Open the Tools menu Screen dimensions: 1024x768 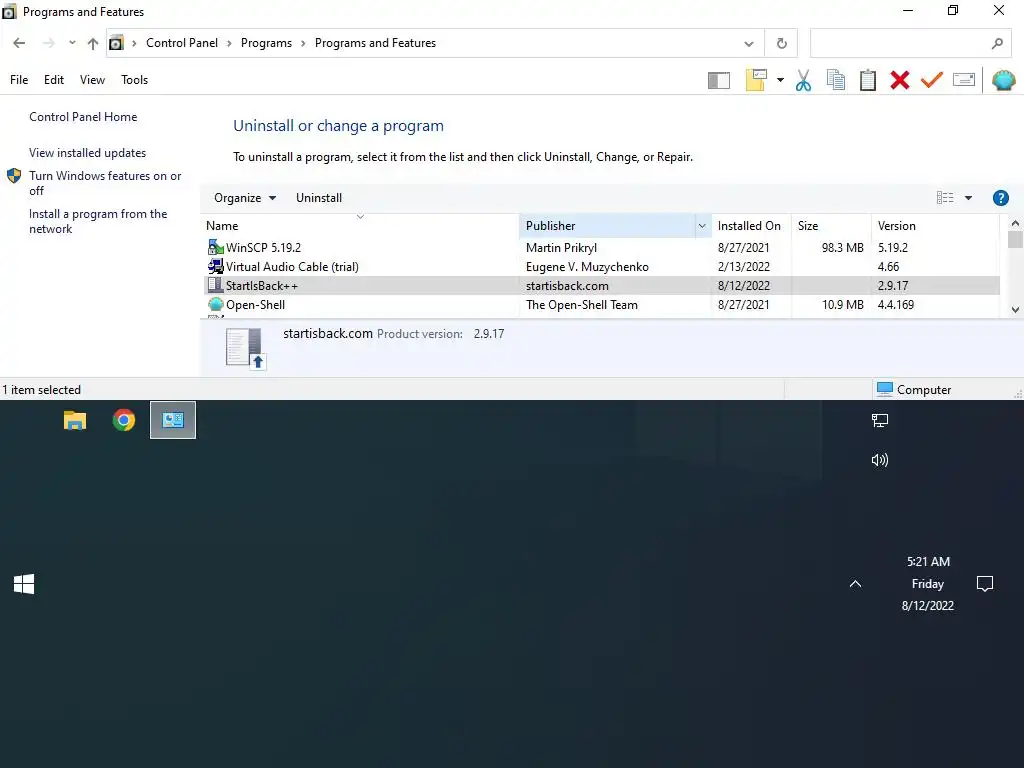135,80
